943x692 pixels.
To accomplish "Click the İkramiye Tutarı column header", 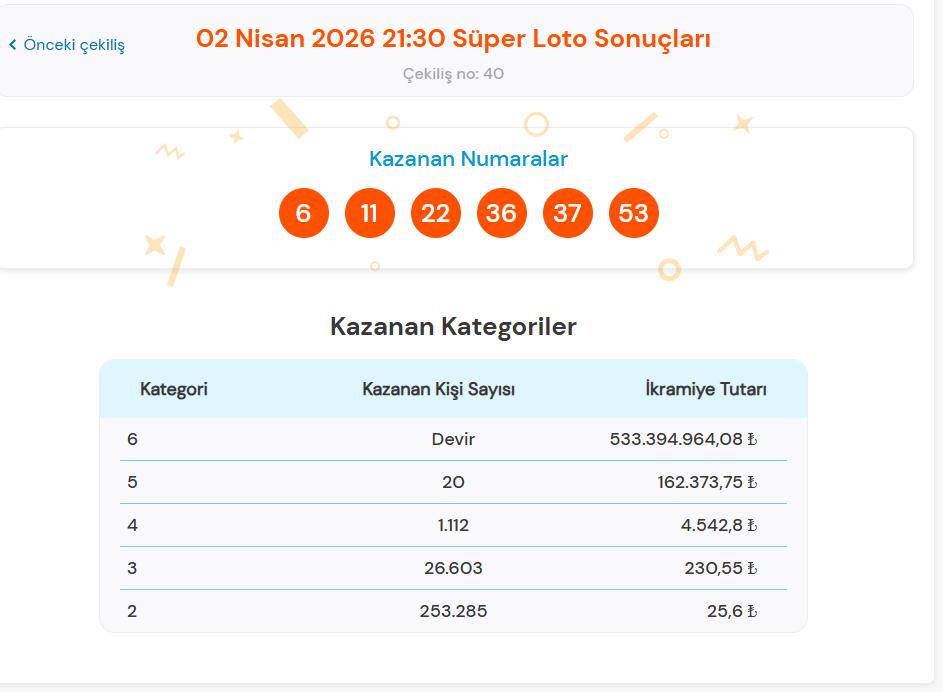I will pyautogui.click(x=706, y=389).
